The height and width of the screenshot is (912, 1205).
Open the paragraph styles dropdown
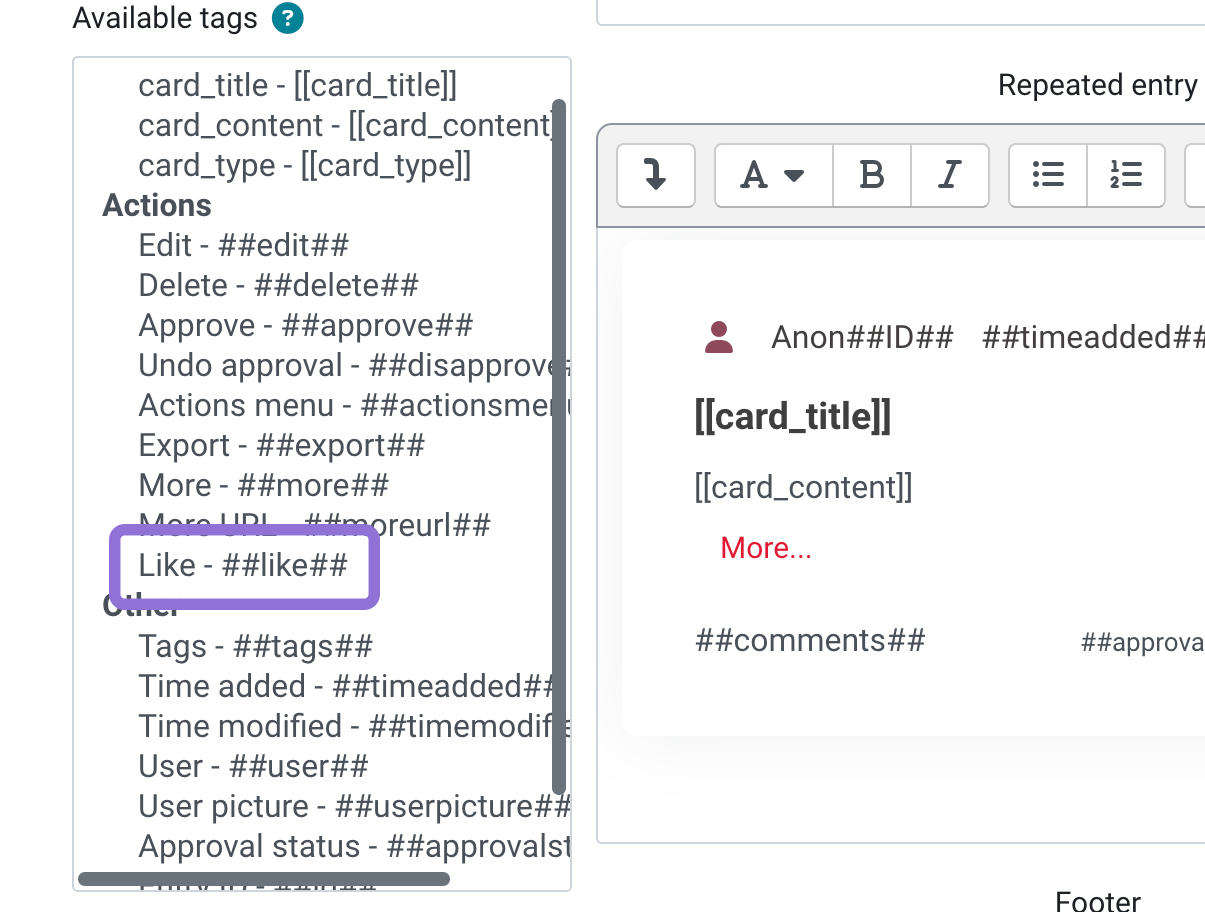[774, 176]
